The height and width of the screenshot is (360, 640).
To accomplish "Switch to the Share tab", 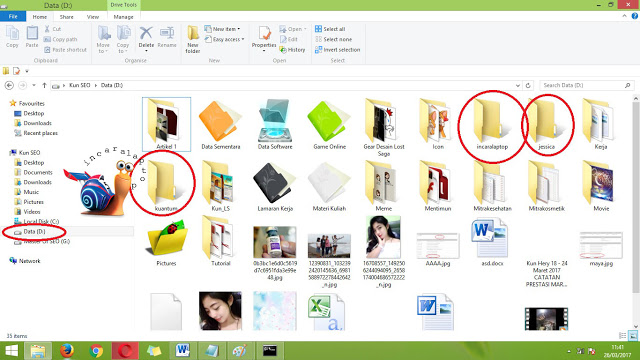I will point(67,17).
